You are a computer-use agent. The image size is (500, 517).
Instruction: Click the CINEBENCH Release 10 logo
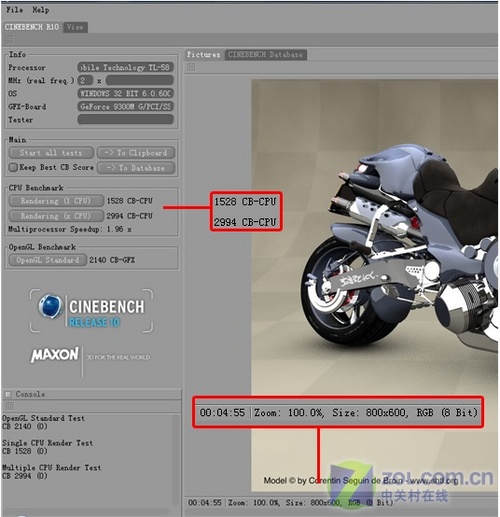(x=92, y=311)
